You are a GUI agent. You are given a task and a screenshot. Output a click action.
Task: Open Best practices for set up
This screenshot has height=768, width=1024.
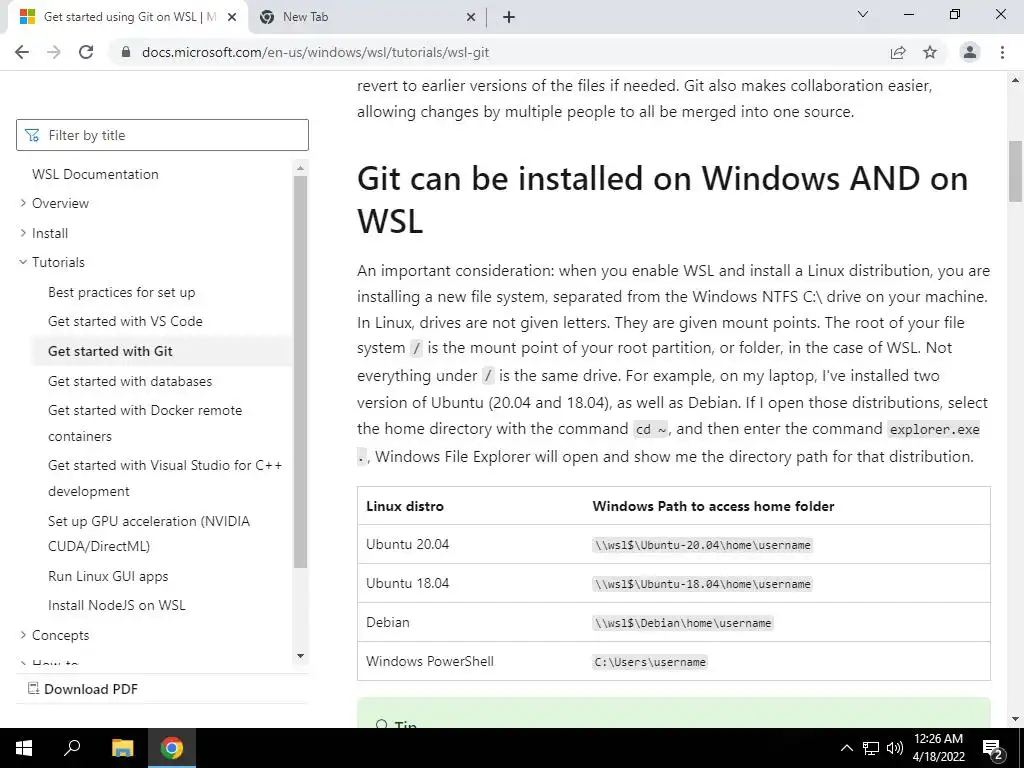coord(121,292)
